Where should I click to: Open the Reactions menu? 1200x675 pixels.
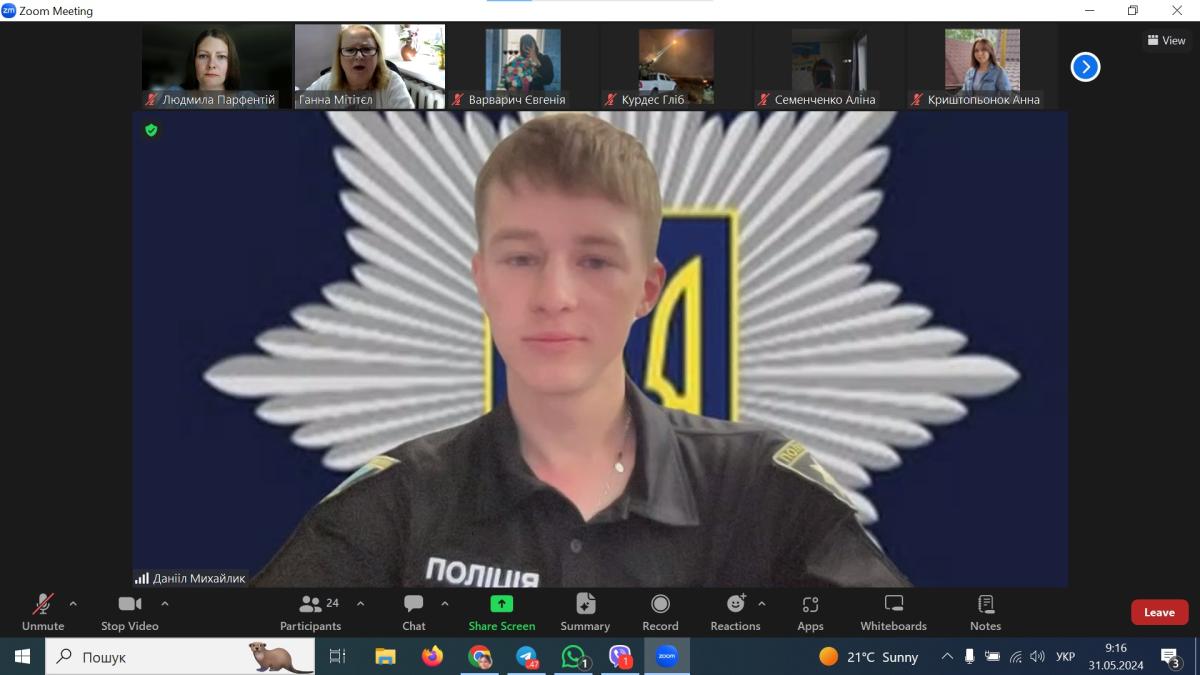[736, 612]
